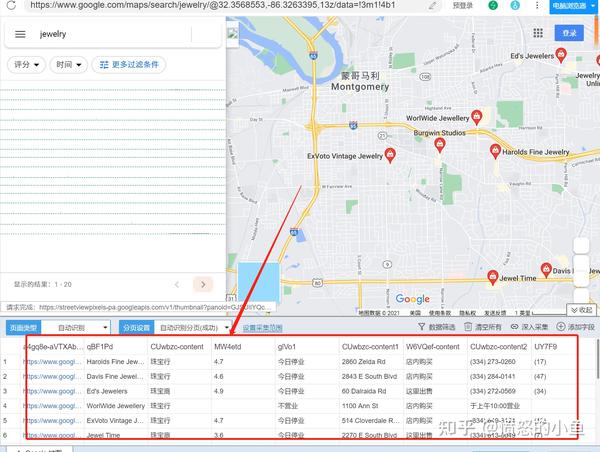600x452 pixels.
Task: Click the teal round icon in browser toolbar
Action: (515, 5)
